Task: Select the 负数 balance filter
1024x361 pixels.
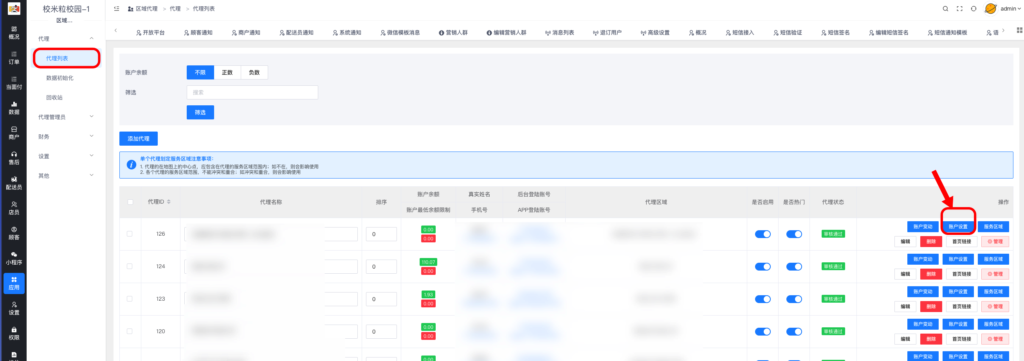Action: (254, 72)
